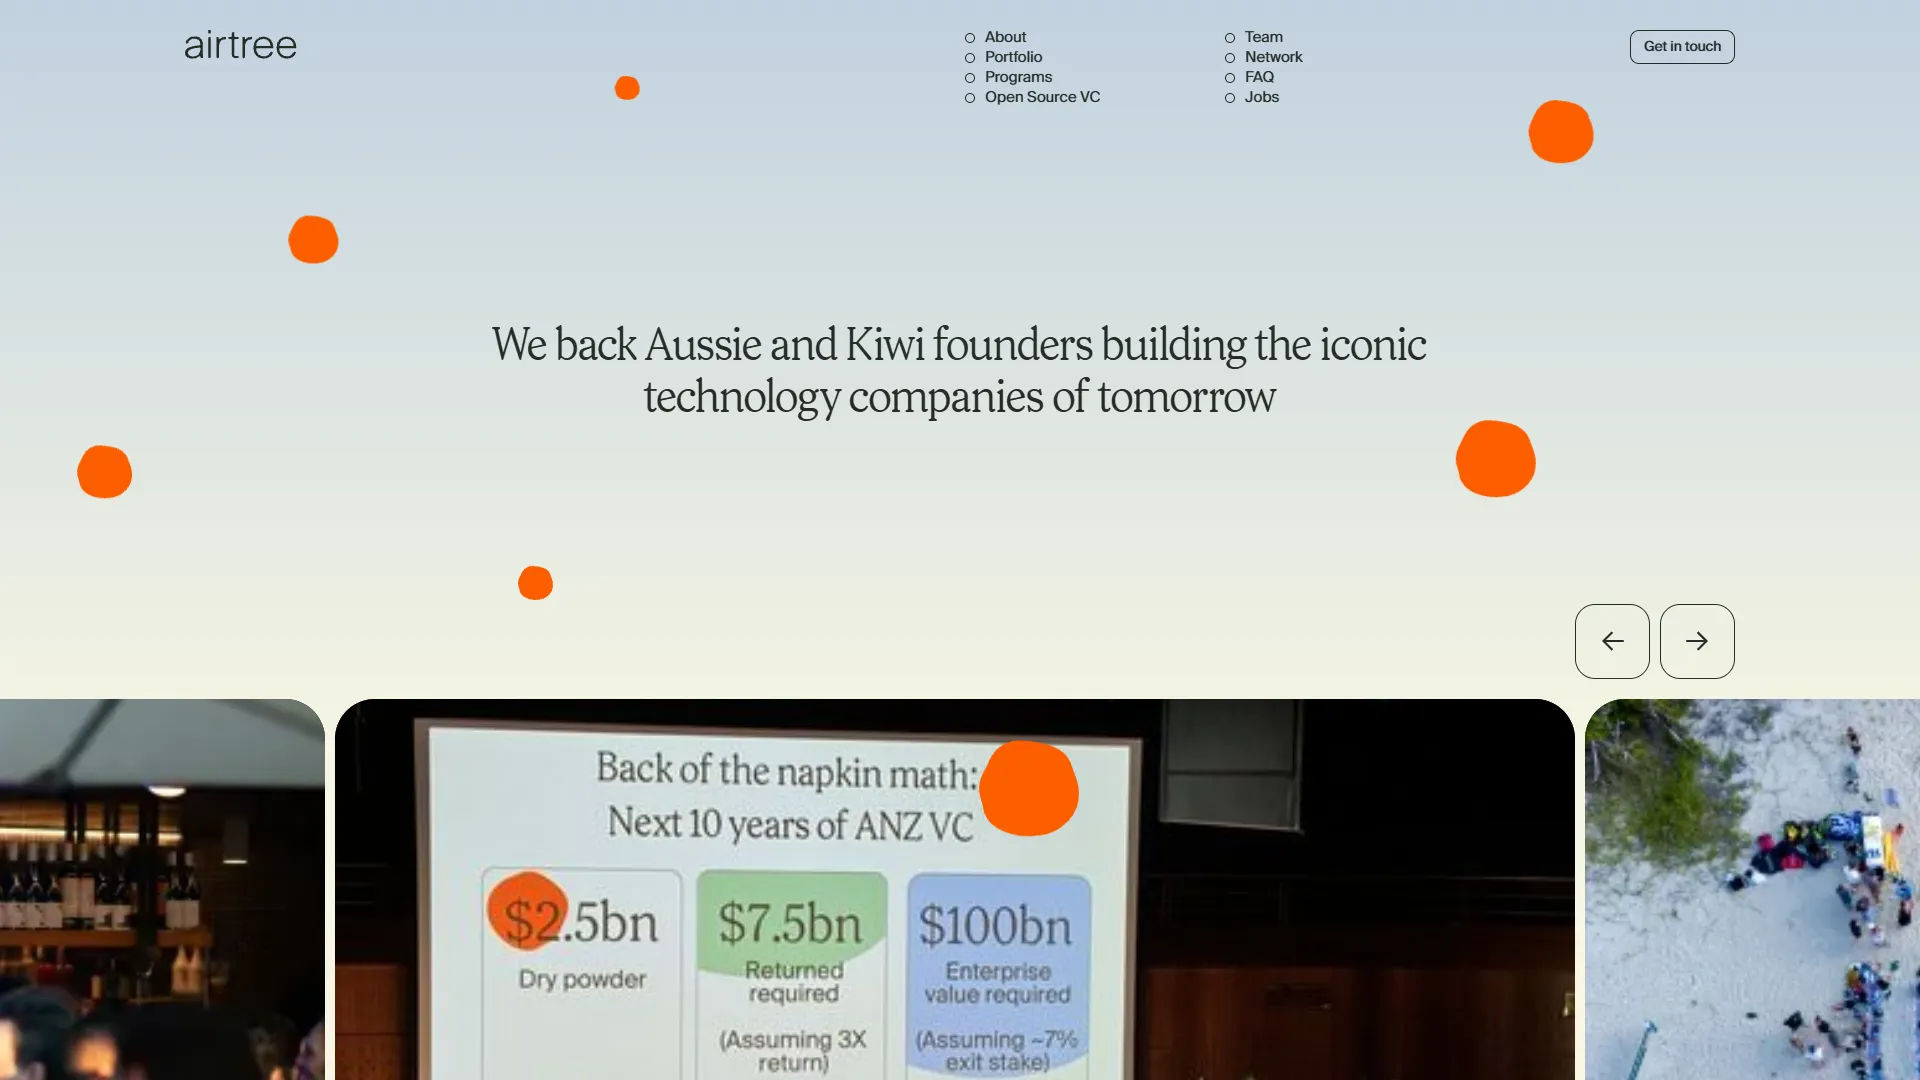Image resolution: width=1920 pixels, height=1080 pixels.
Task: Click circle bullet beside Team
Action: [1229, 38]
